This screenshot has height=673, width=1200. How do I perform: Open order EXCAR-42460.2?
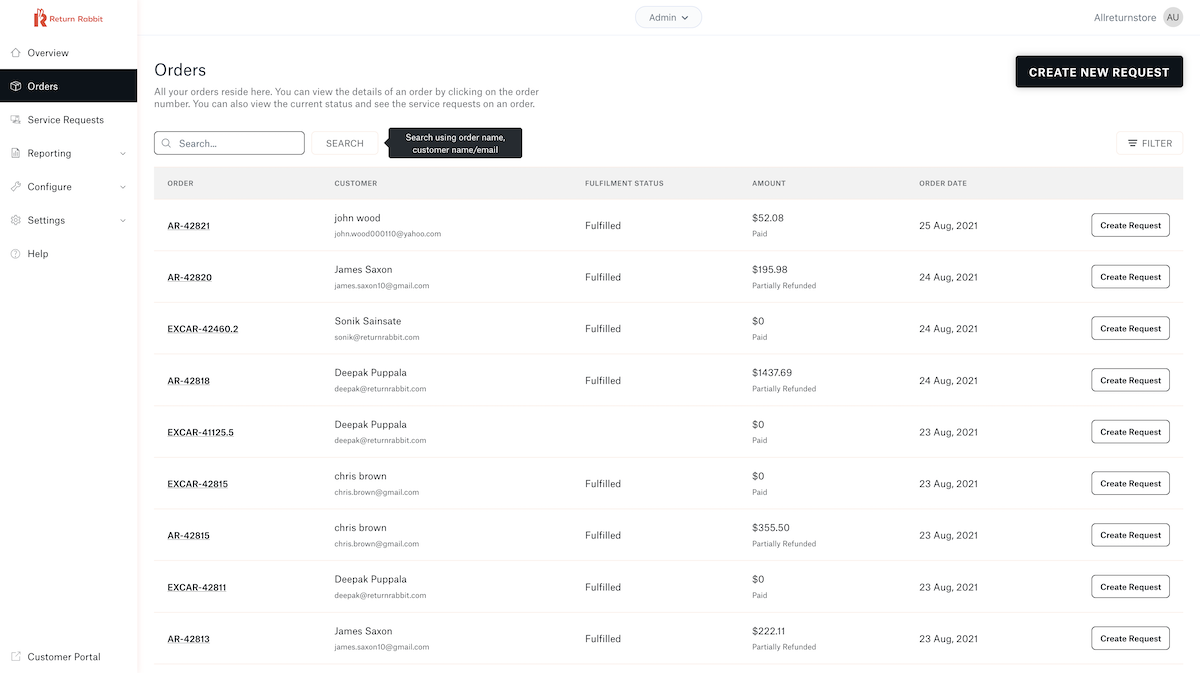coord(203,329)
